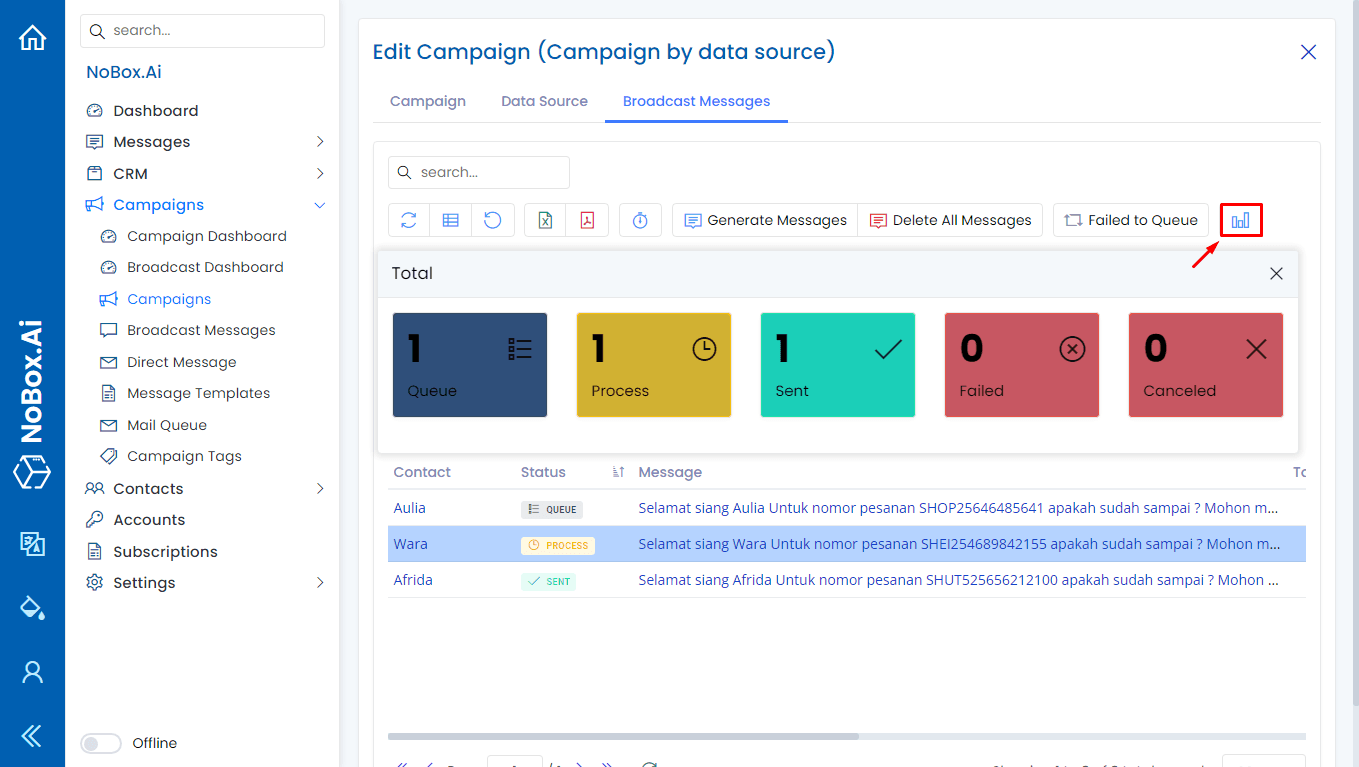This screenshot has height=767, width=1359.
Task: Click the reset/undo circular arrow icon
Action: click(493, 219)
